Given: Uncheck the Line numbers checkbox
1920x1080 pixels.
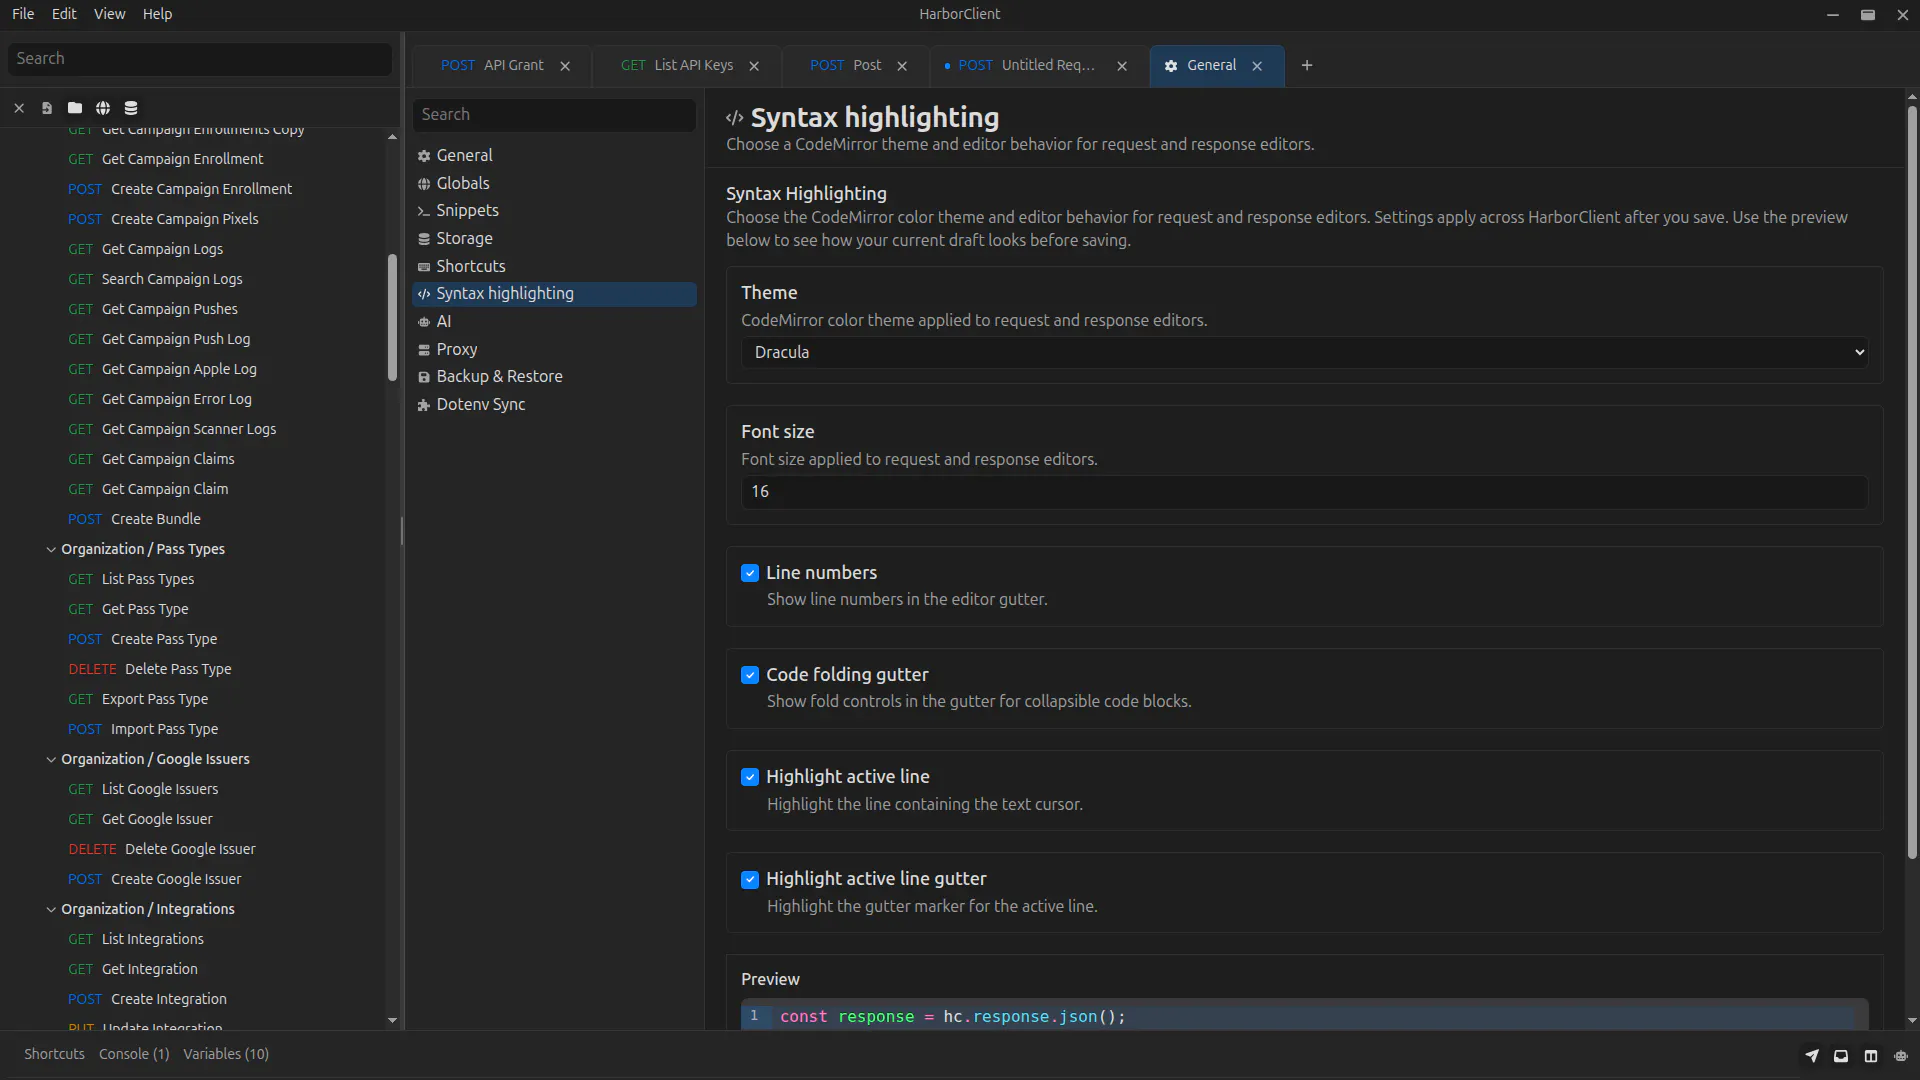Looking at the screenshot, I should pos(750,573).
